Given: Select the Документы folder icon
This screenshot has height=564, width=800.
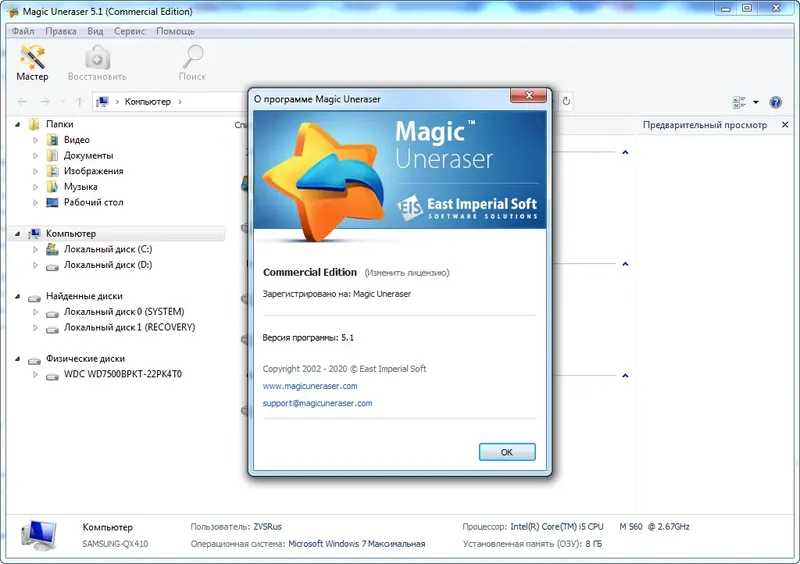Looking at the screenshot, I should (52, 155).
